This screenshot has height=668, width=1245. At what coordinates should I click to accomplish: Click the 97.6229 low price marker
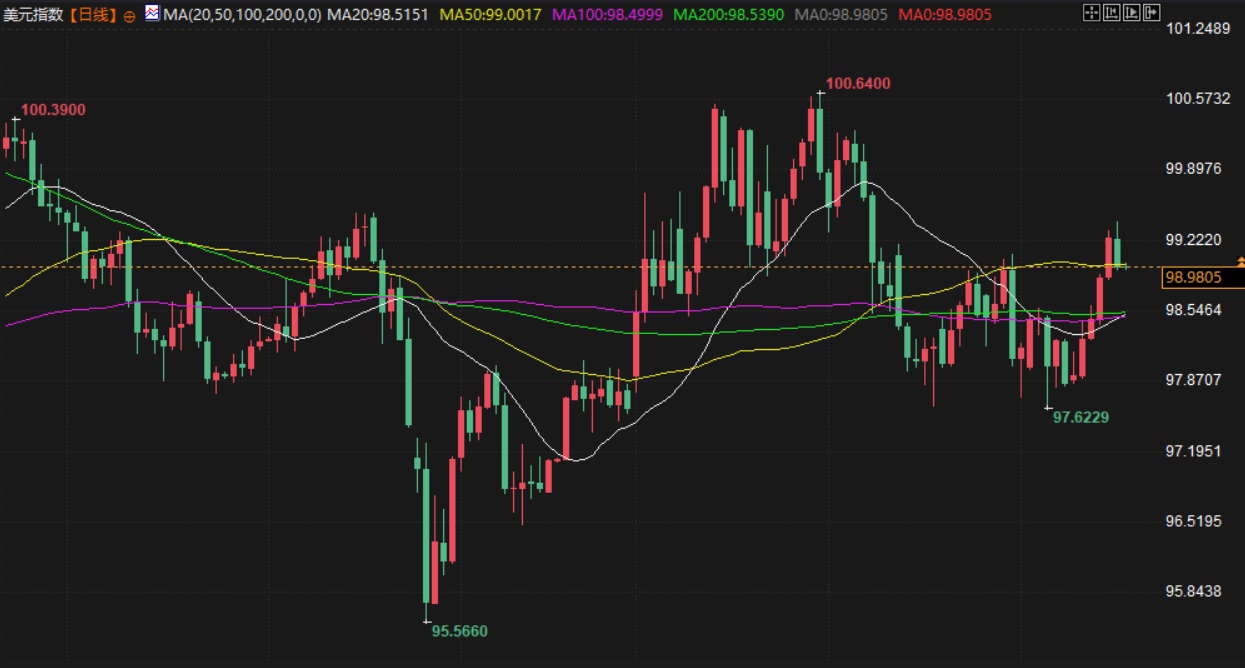pos(1081,416)
